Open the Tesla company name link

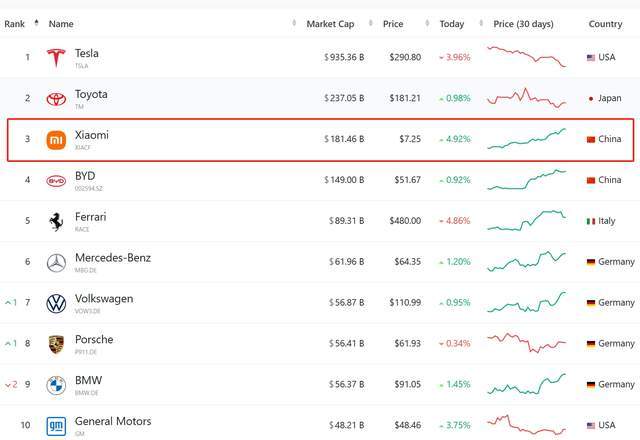click(87, 53)
